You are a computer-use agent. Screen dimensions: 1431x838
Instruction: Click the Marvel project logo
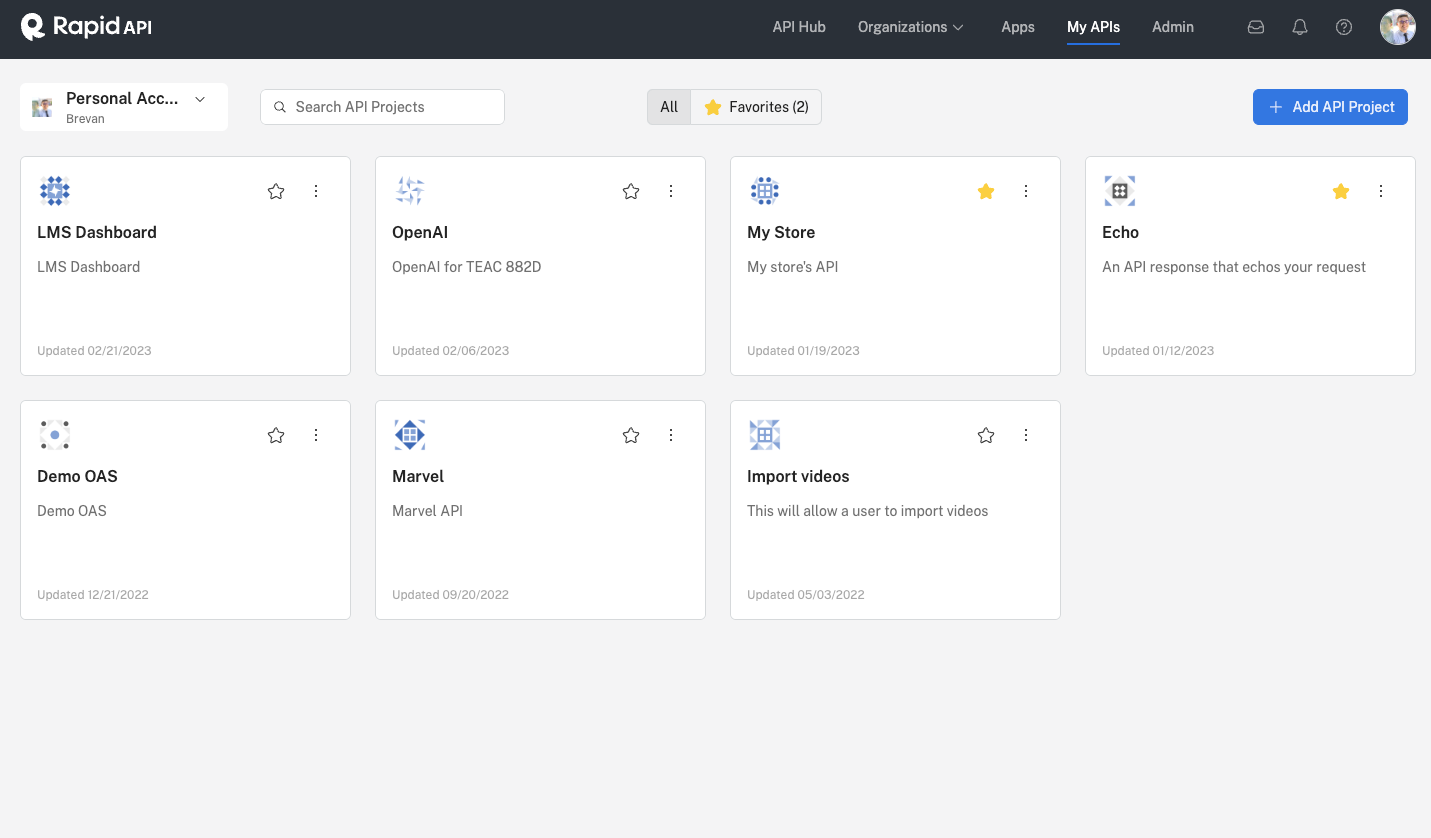(x=410, y=435)
